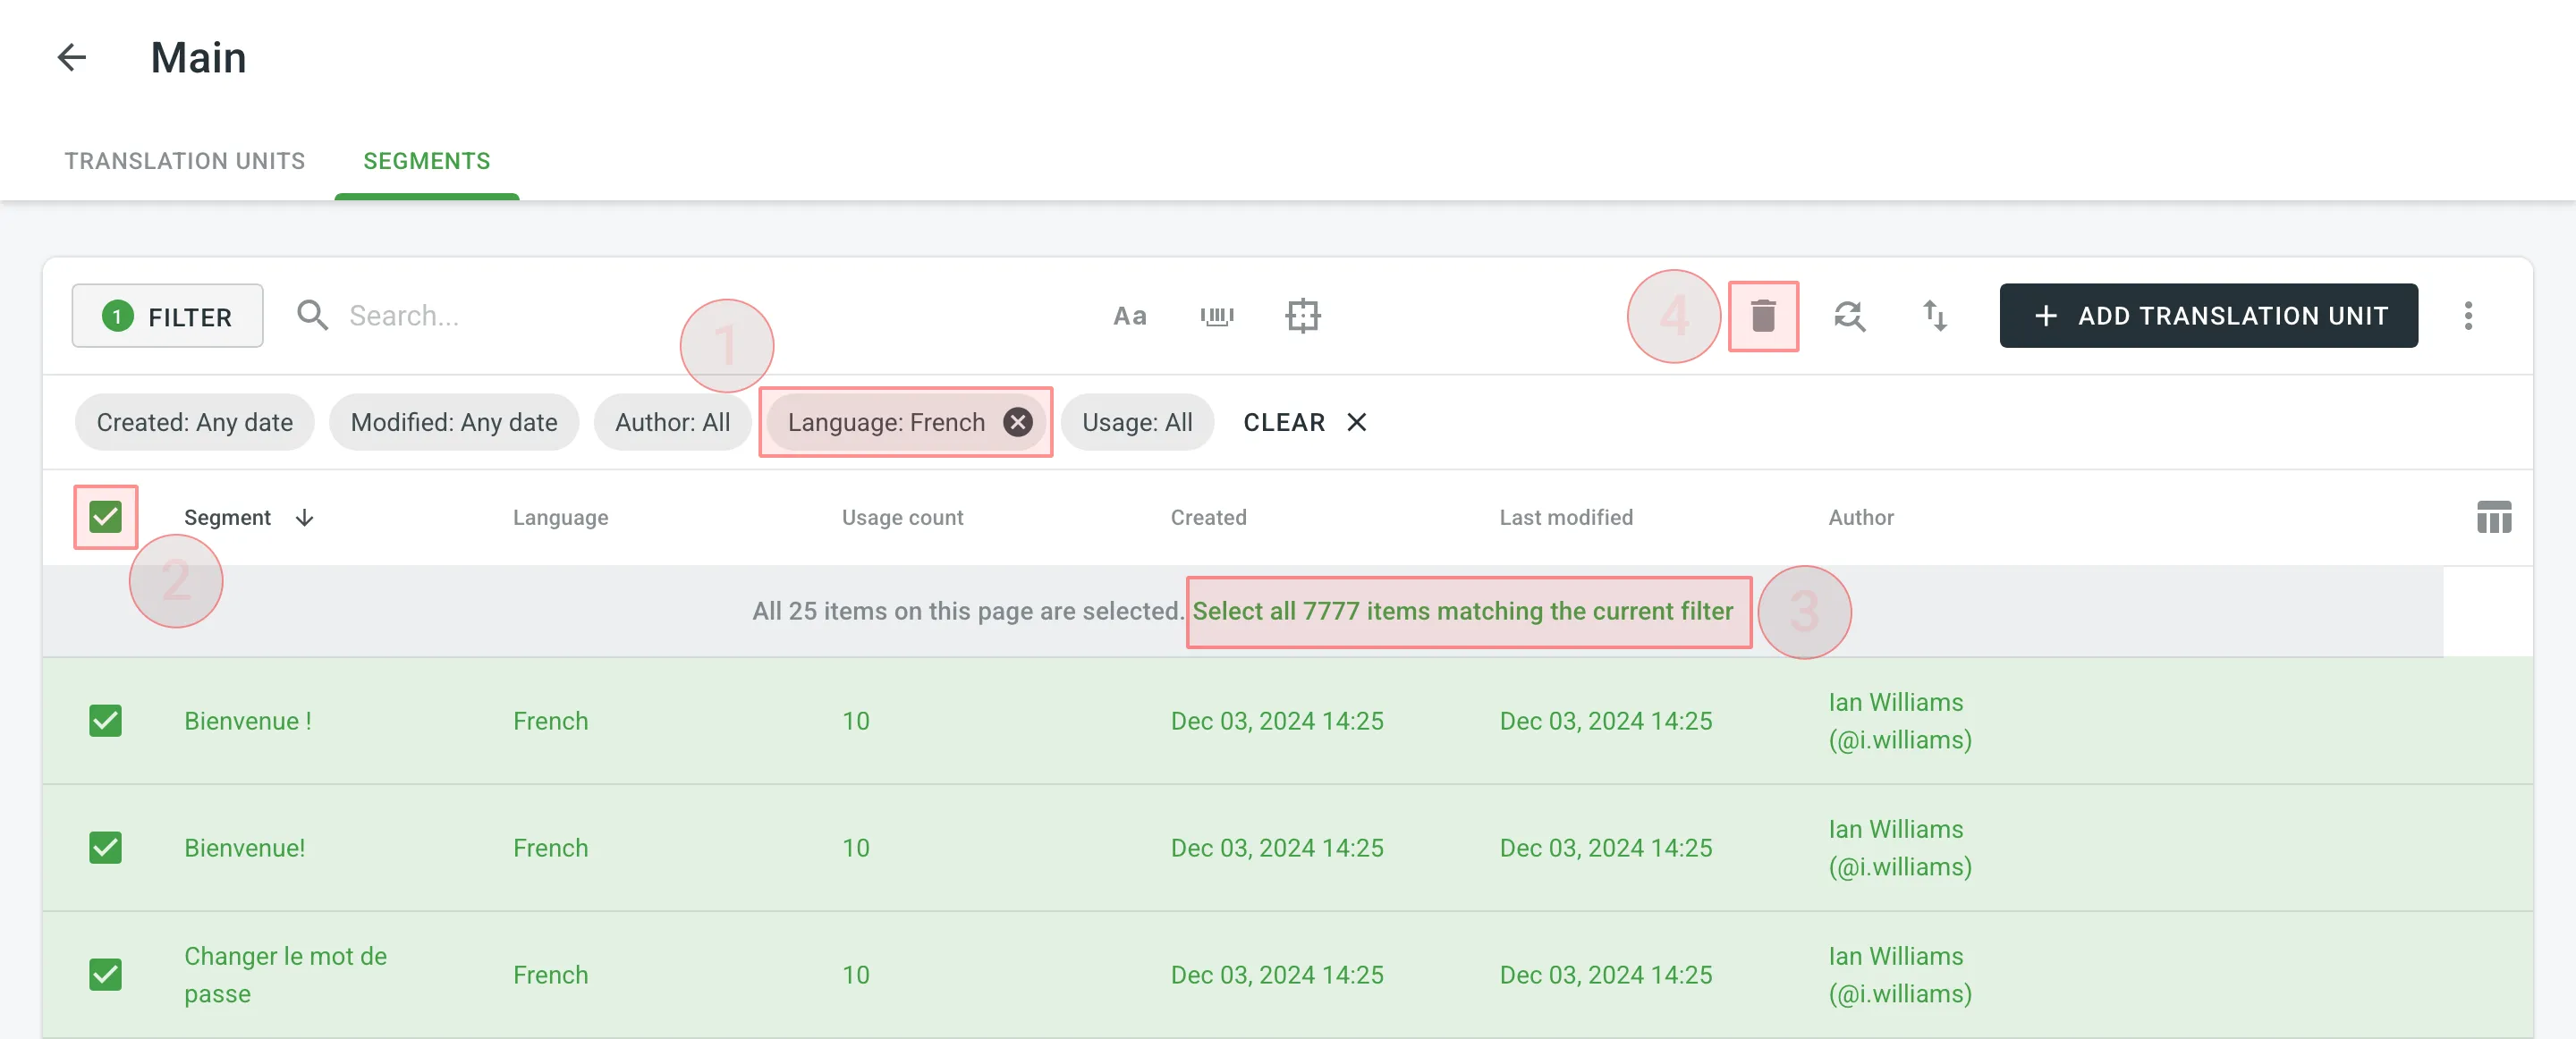Viewport: 2576px width, 1039px height.
Task: Click the barcode/token view icon
Action: (1216, 315)
